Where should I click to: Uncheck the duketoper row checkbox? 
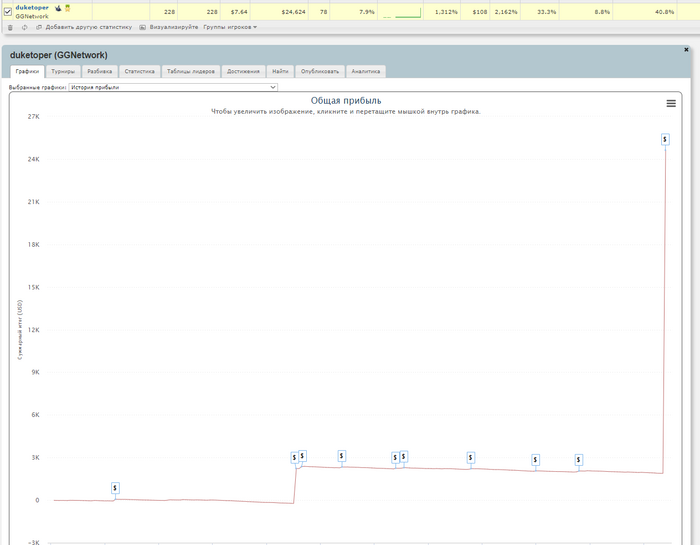[8, 12]
